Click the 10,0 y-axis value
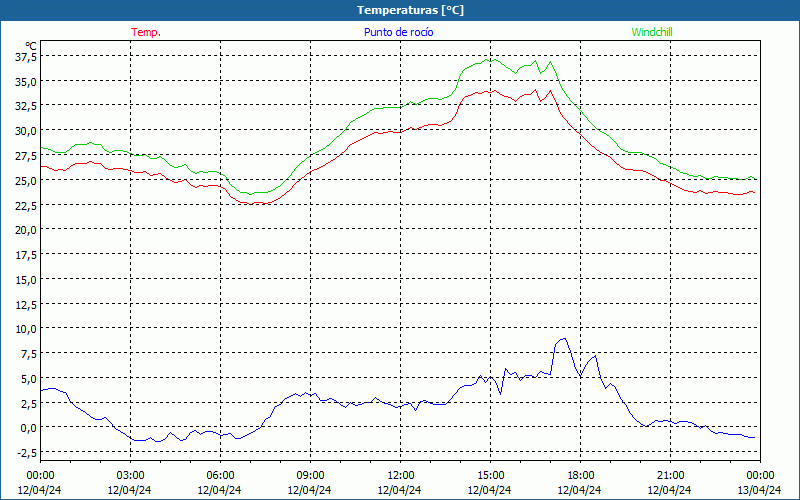 pos(26,329)
